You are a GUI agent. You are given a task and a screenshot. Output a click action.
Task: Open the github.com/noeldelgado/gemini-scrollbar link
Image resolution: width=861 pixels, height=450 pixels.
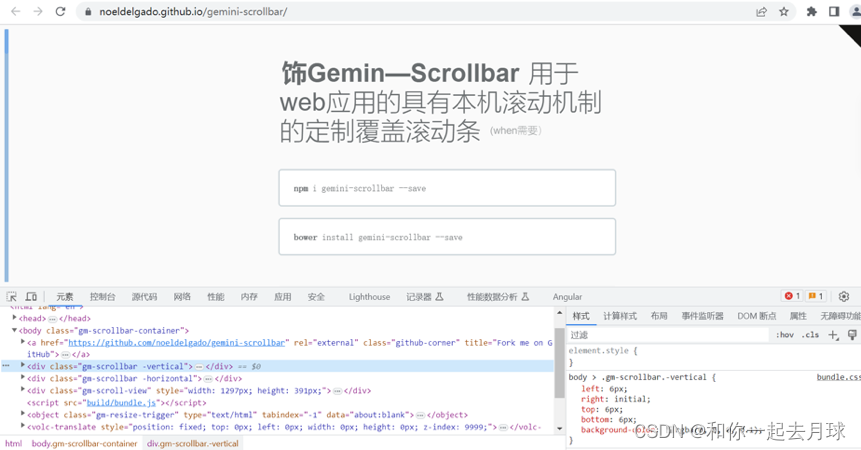tap(177, 343)
